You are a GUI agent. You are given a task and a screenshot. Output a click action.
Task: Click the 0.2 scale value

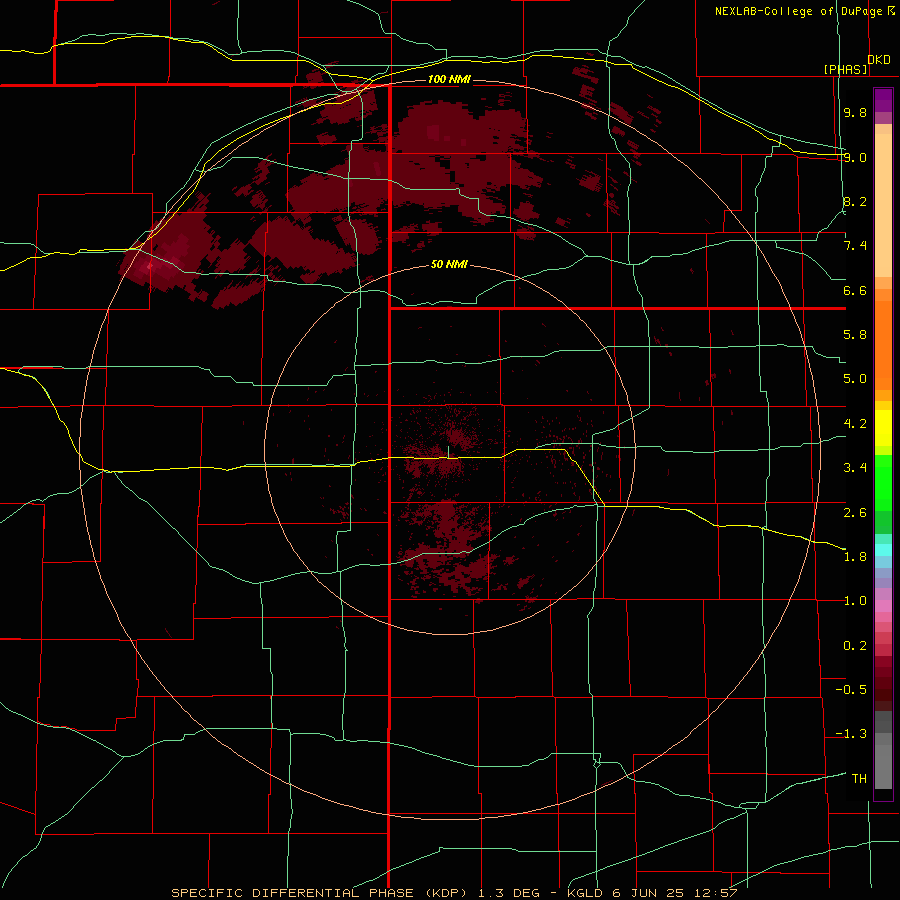855,646
